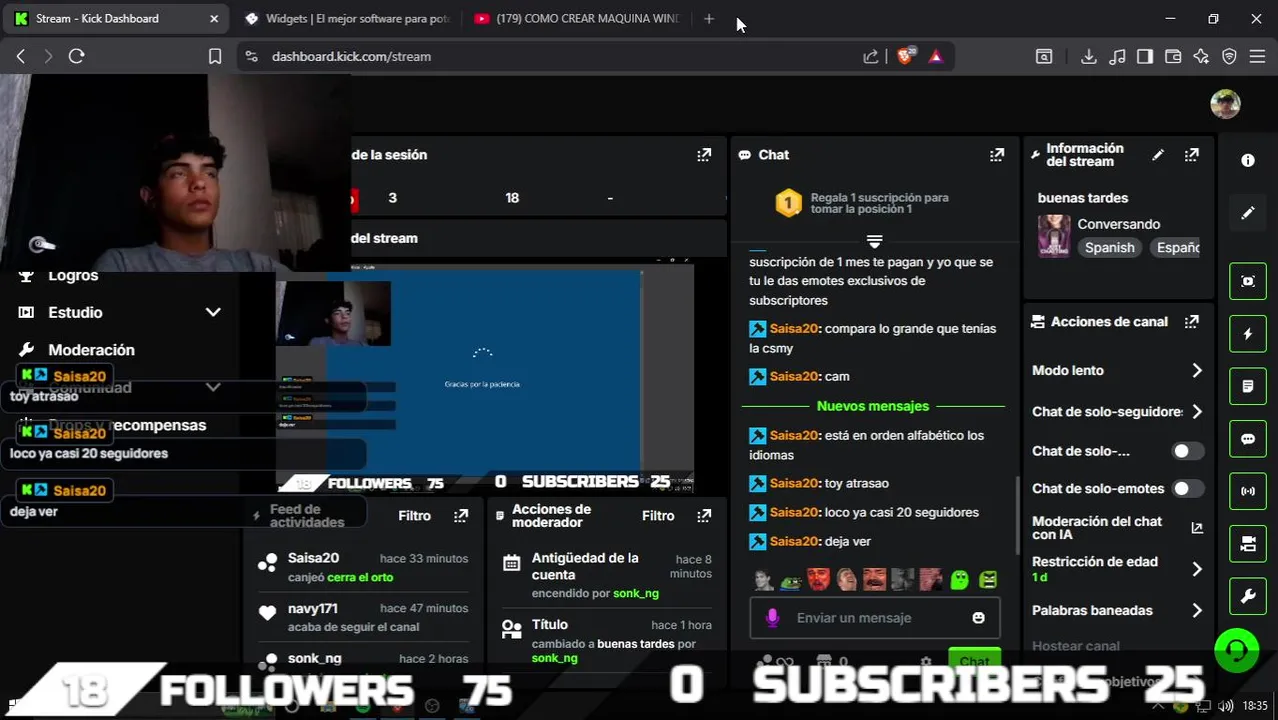Click the Spanish language tag
The width and height of the screenshot is (1278, 720).
click(1110, 248)
